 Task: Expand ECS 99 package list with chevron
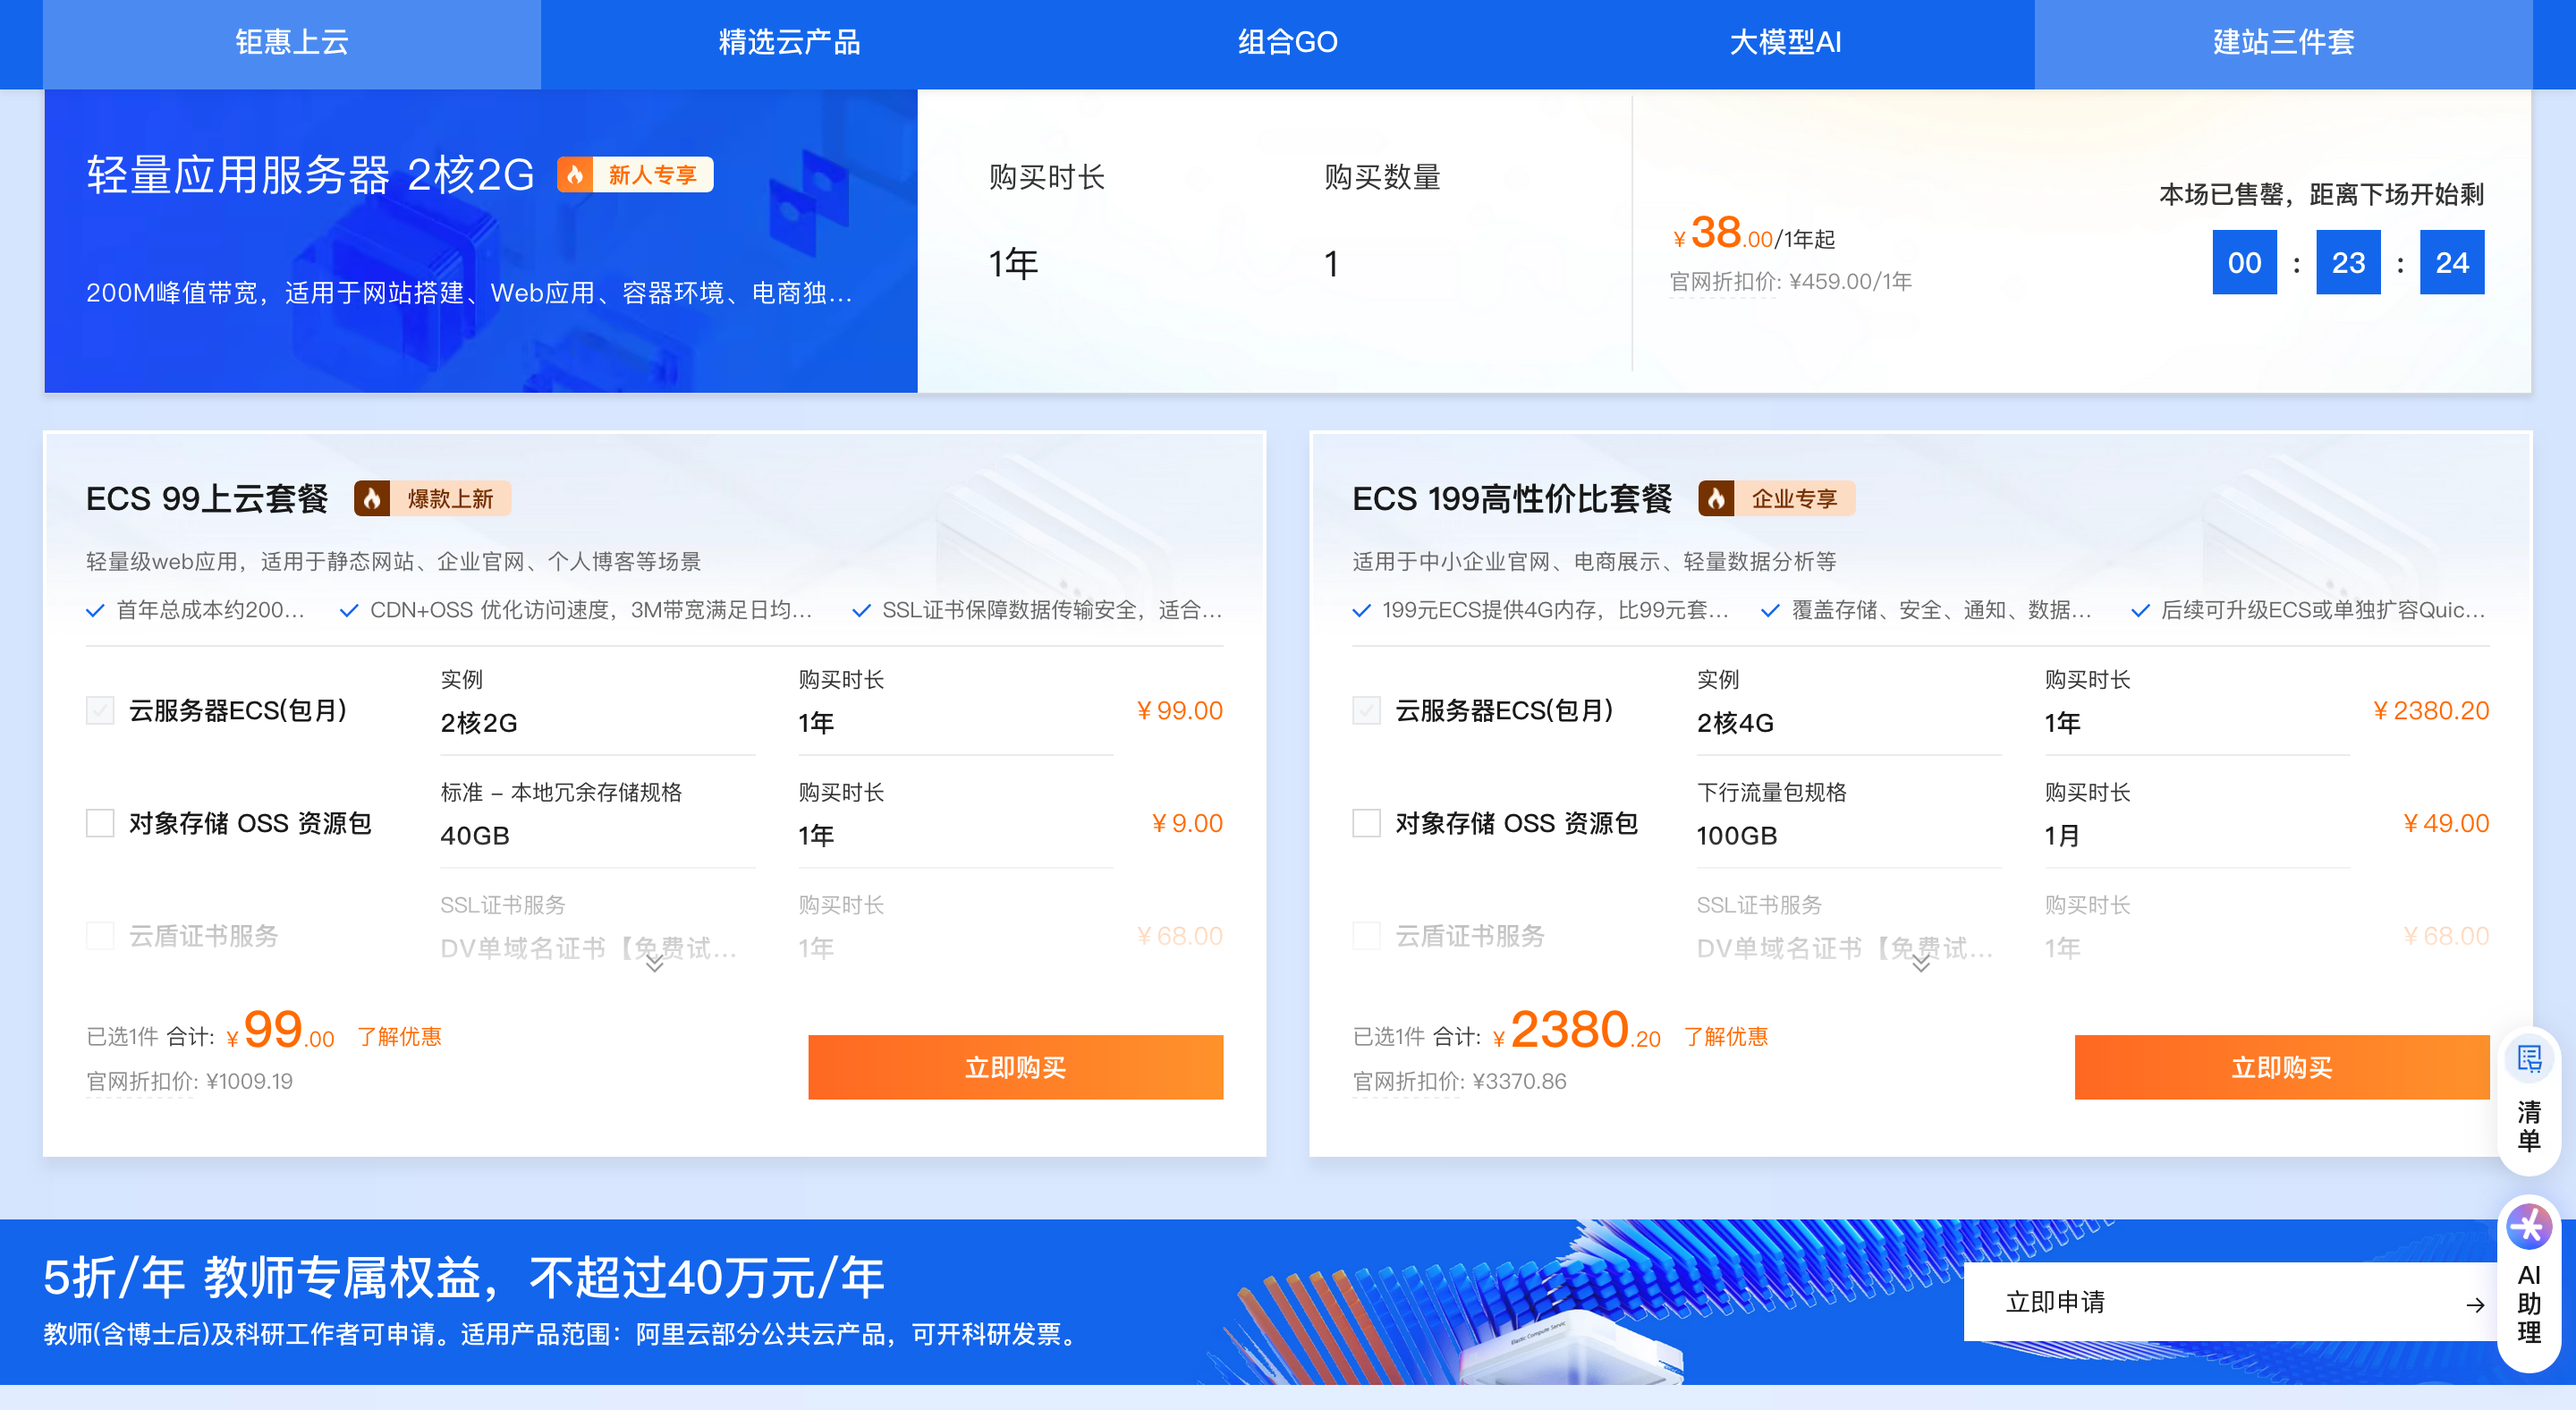coord(654,964)
